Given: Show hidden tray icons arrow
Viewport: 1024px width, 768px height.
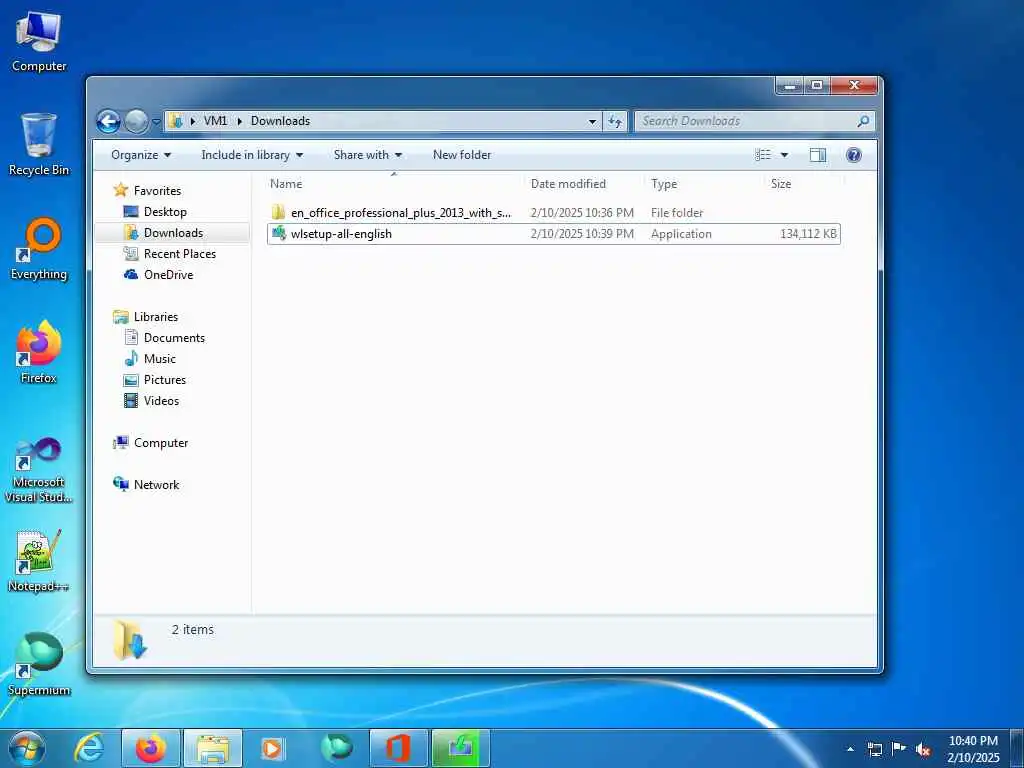Looking at the screenshot, I should click(x=850, y=749).
